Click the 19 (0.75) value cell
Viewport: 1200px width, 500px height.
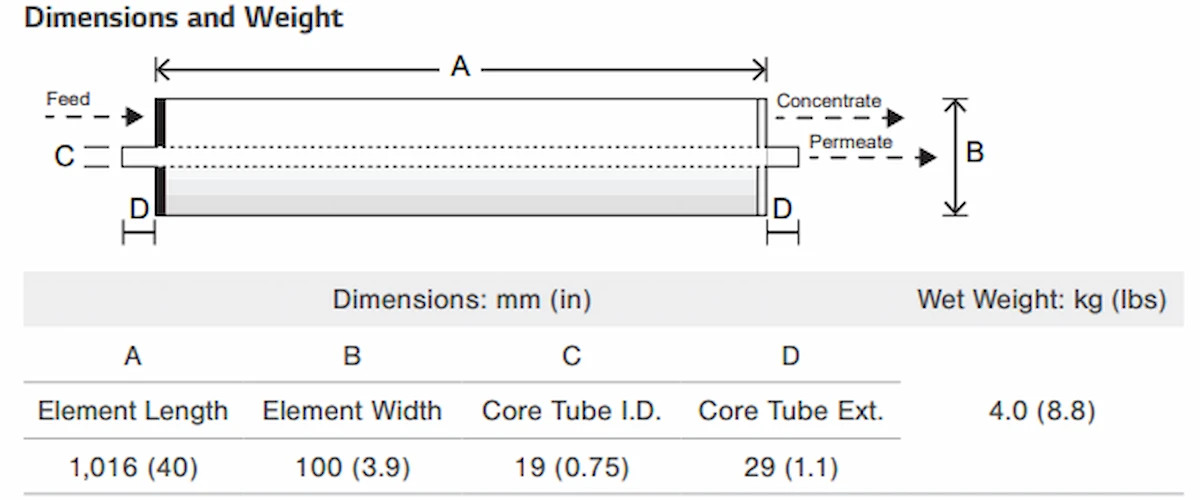point(571,466)
